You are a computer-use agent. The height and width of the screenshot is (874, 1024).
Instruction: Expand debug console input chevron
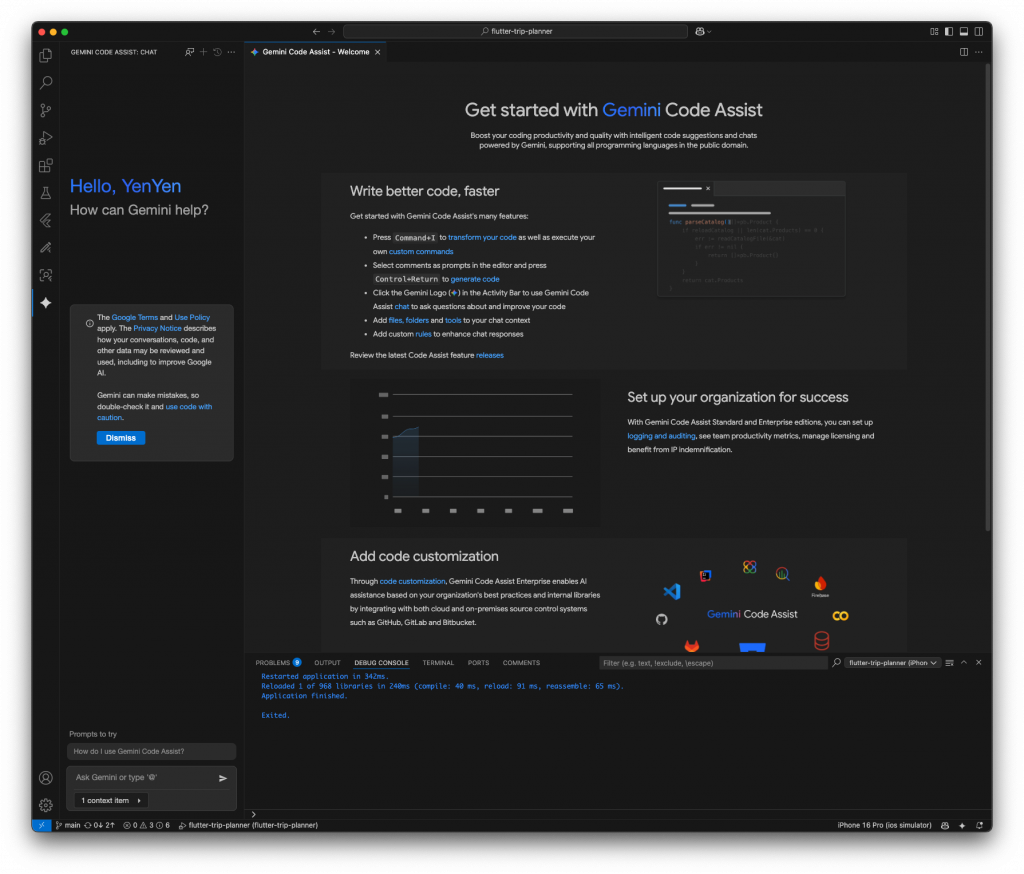(x=253, y=814)
